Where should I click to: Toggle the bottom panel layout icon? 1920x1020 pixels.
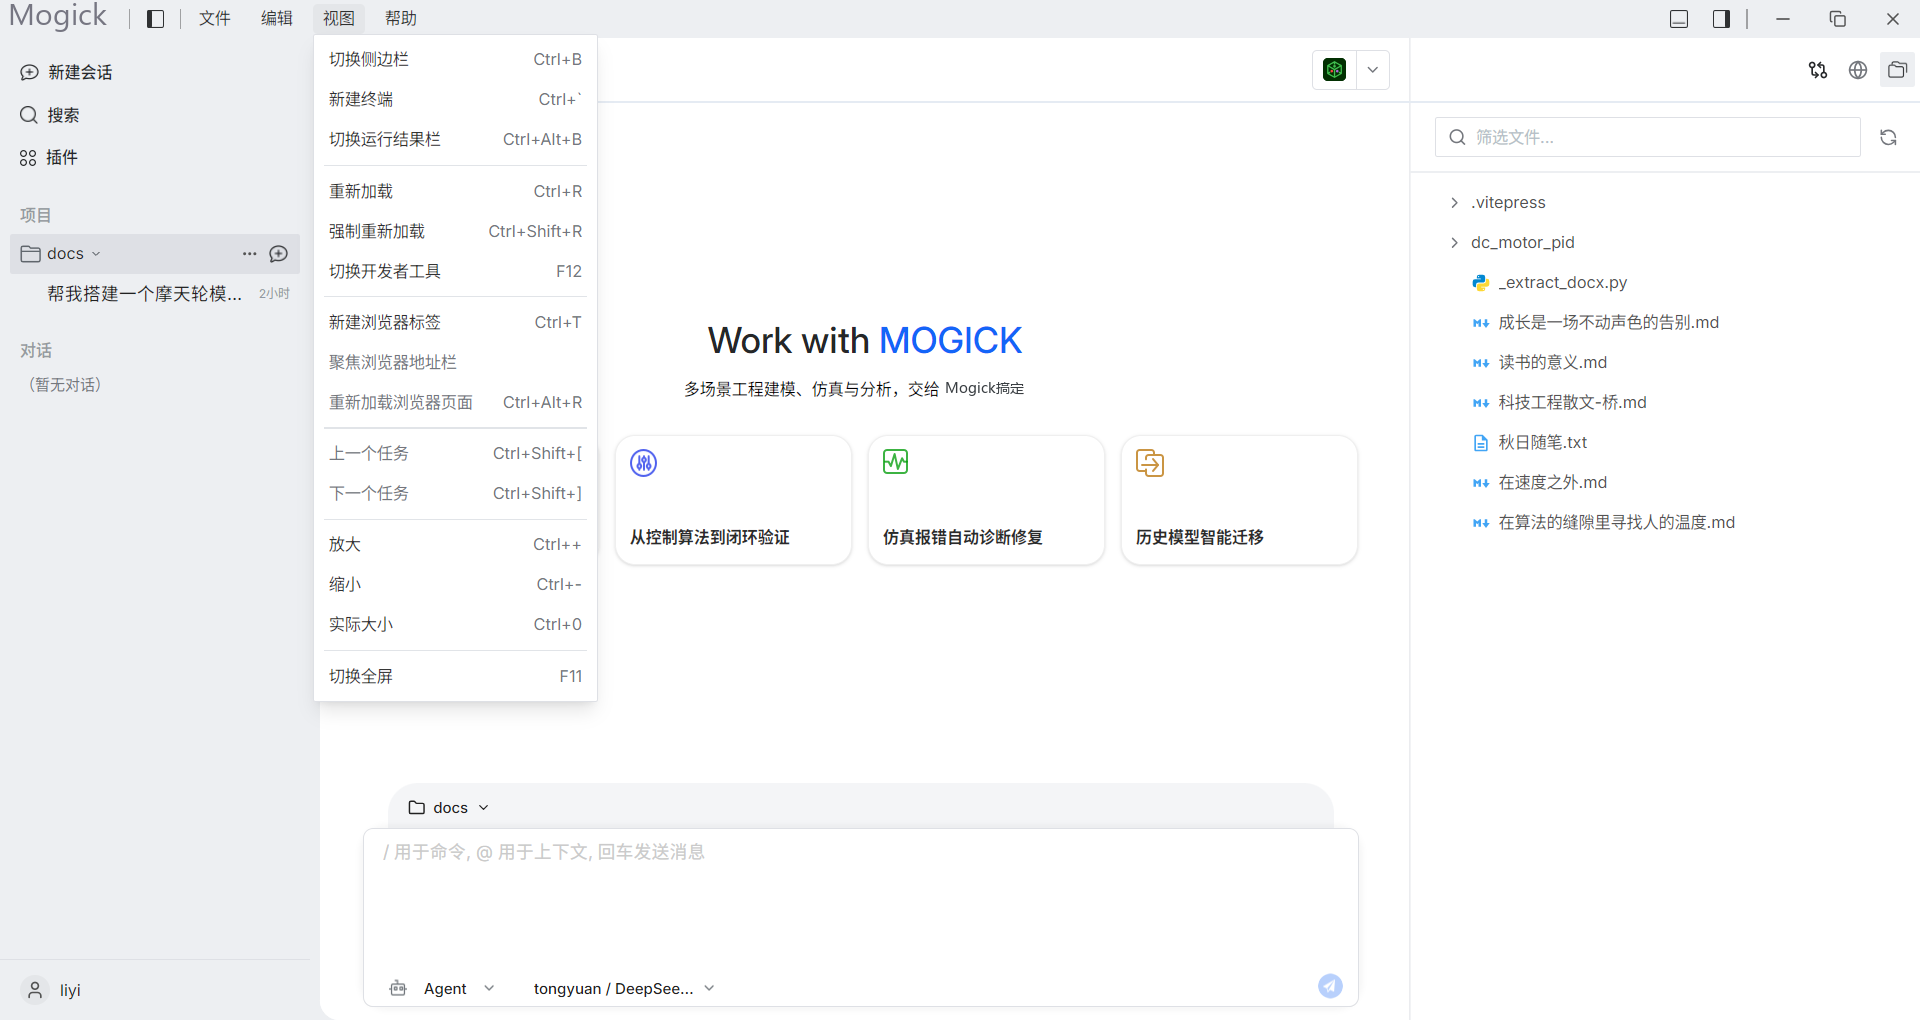pos(1679,19)
